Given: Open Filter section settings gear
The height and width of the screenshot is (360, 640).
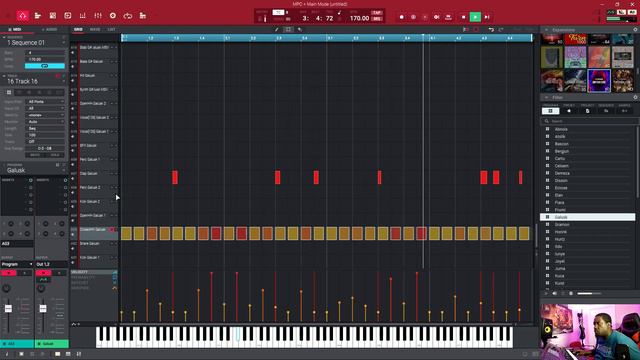Looking at the screenshot, I should (635, 98).
